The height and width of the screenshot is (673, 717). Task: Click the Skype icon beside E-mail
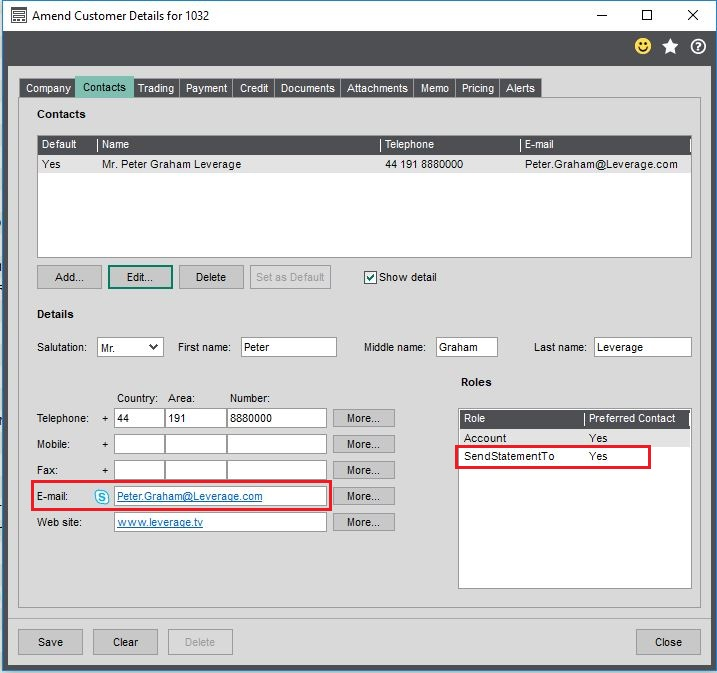pos(101,496)
